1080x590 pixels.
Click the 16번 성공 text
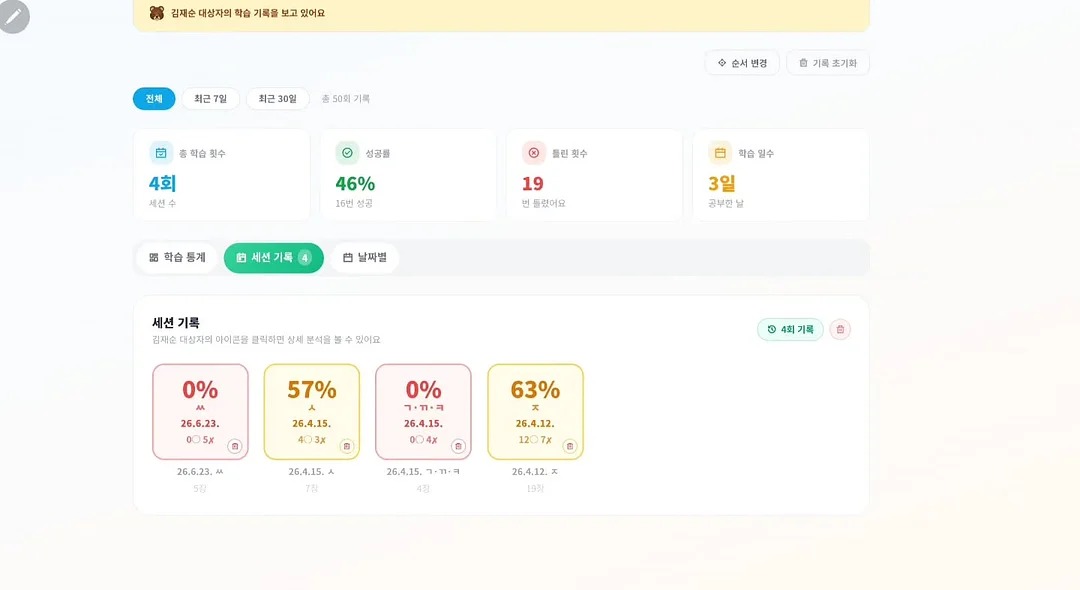[x=354, y=203]
